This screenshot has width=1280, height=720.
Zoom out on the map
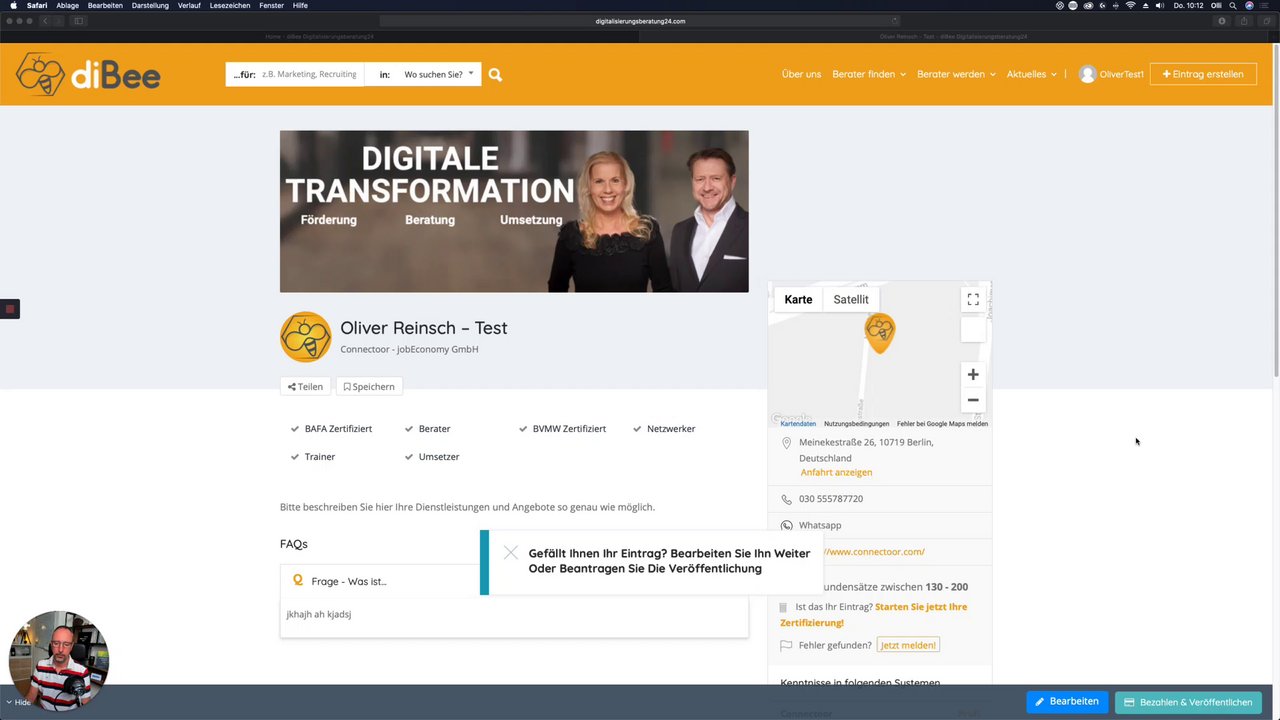pyautogui.click(x=973, y=400)
